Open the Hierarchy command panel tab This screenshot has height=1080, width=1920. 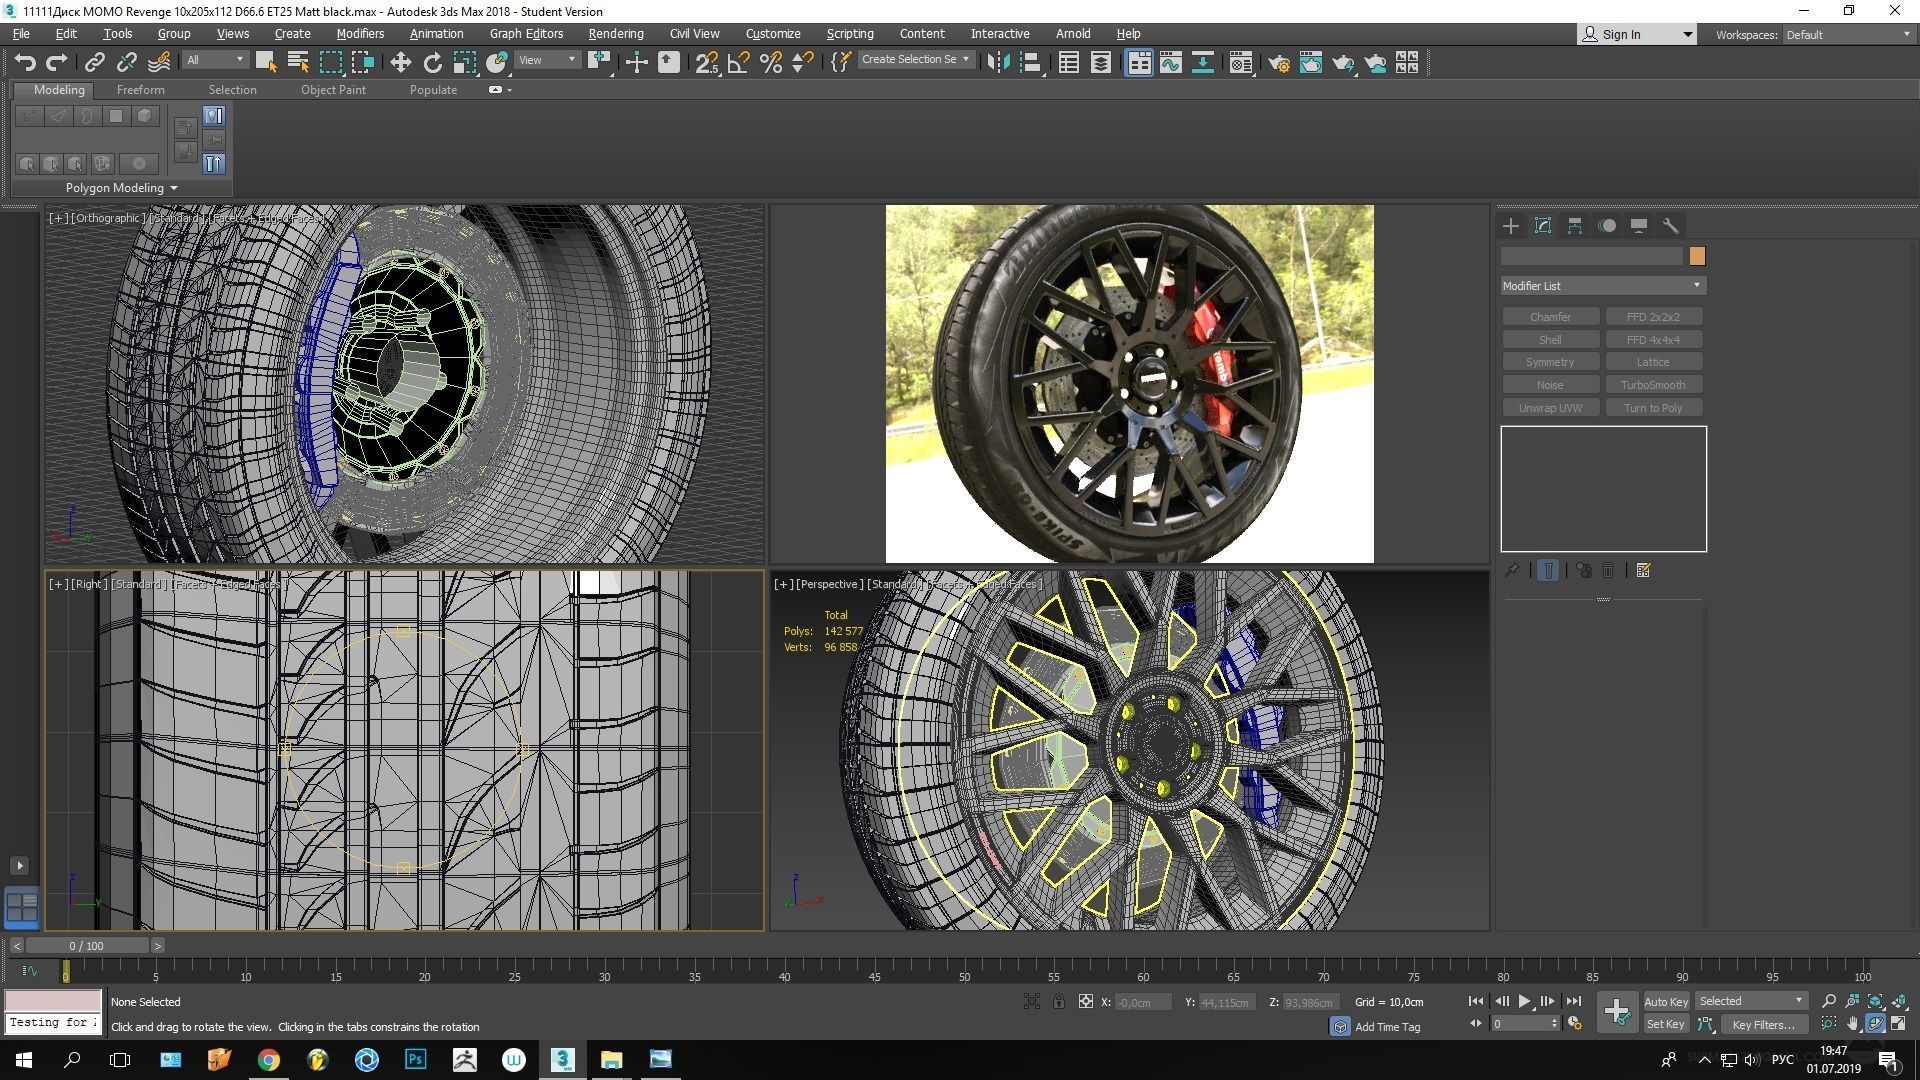(x=1574, y=226)
